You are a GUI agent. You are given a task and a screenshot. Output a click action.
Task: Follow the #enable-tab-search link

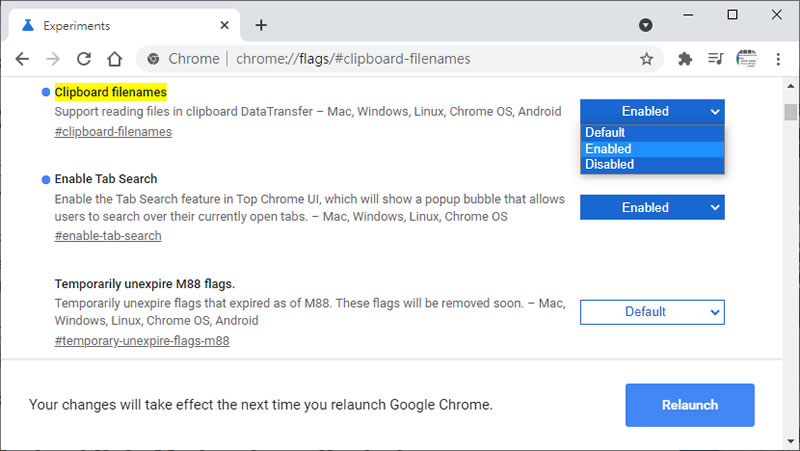pyautogui.click(x=108, y=236)
